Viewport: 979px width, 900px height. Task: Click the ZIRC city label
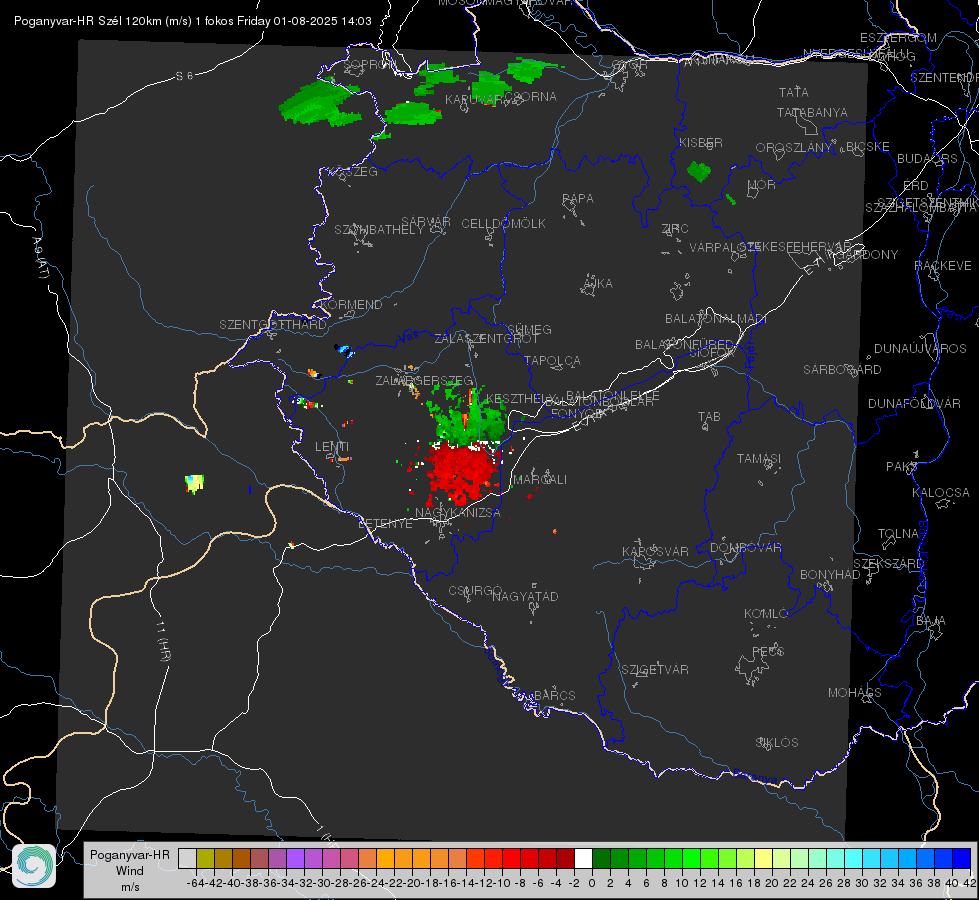coord(675,228)
